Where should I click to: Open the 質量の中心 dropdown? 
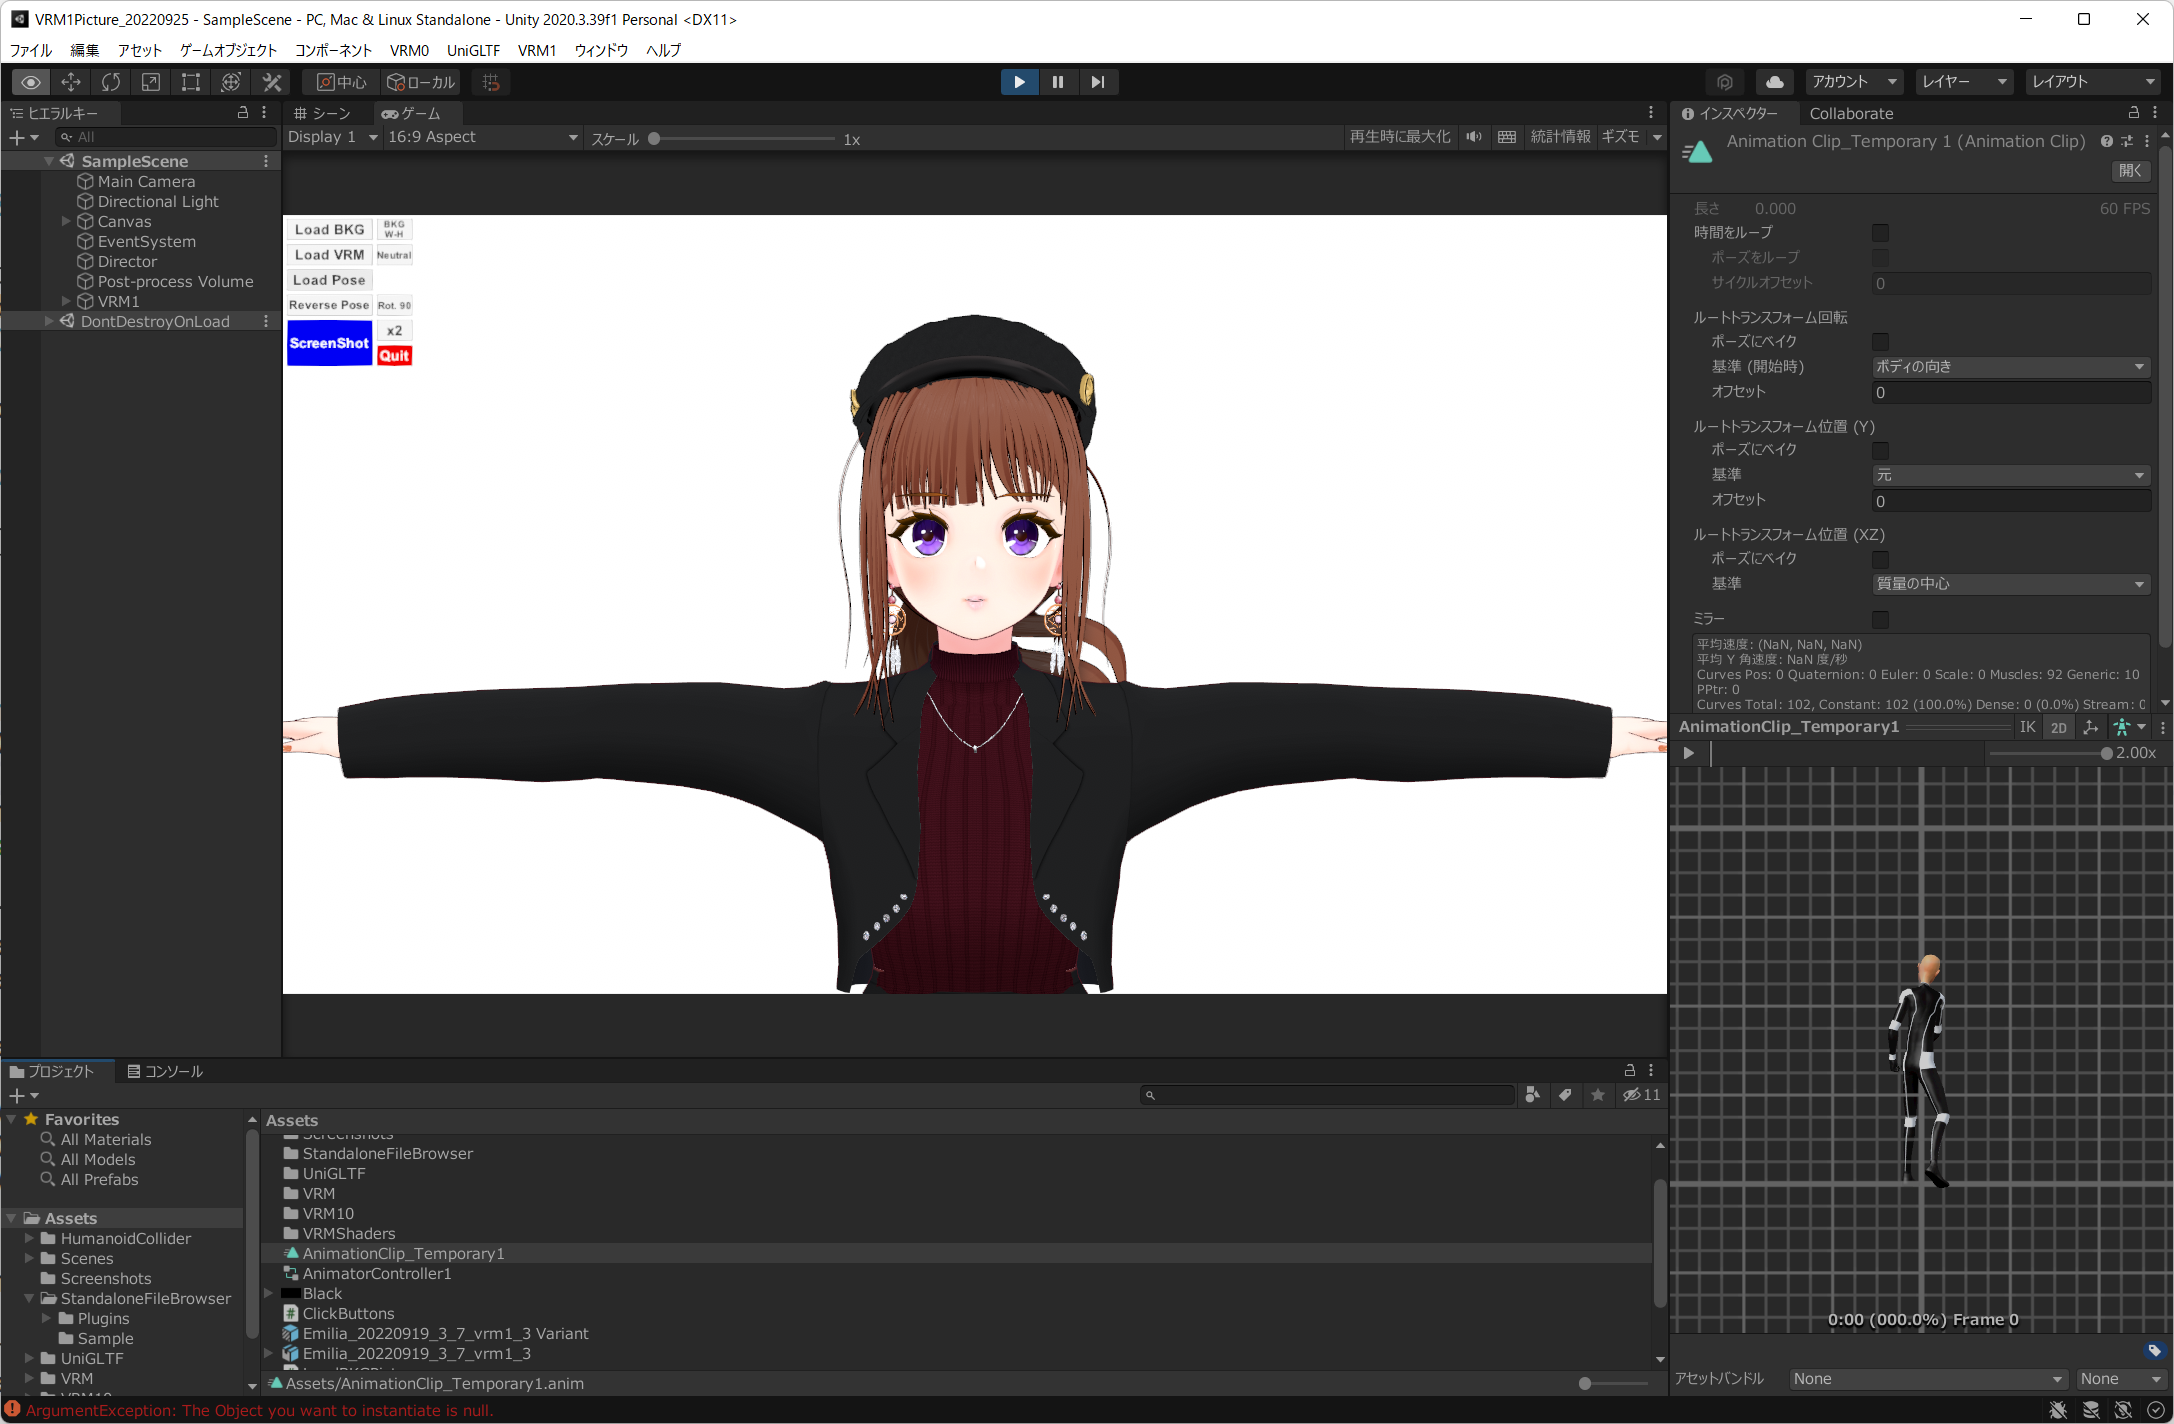2011,584
